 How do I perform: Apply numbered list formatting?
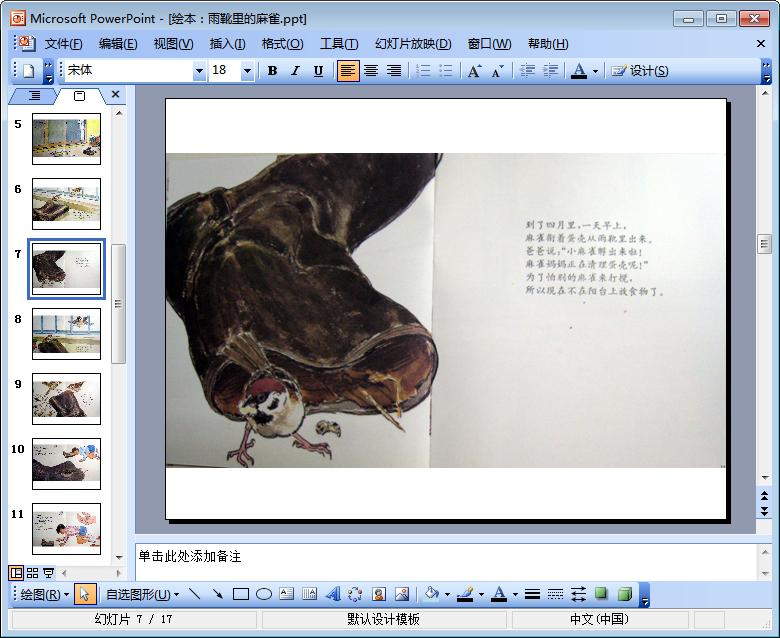click(x=423, y=71)
